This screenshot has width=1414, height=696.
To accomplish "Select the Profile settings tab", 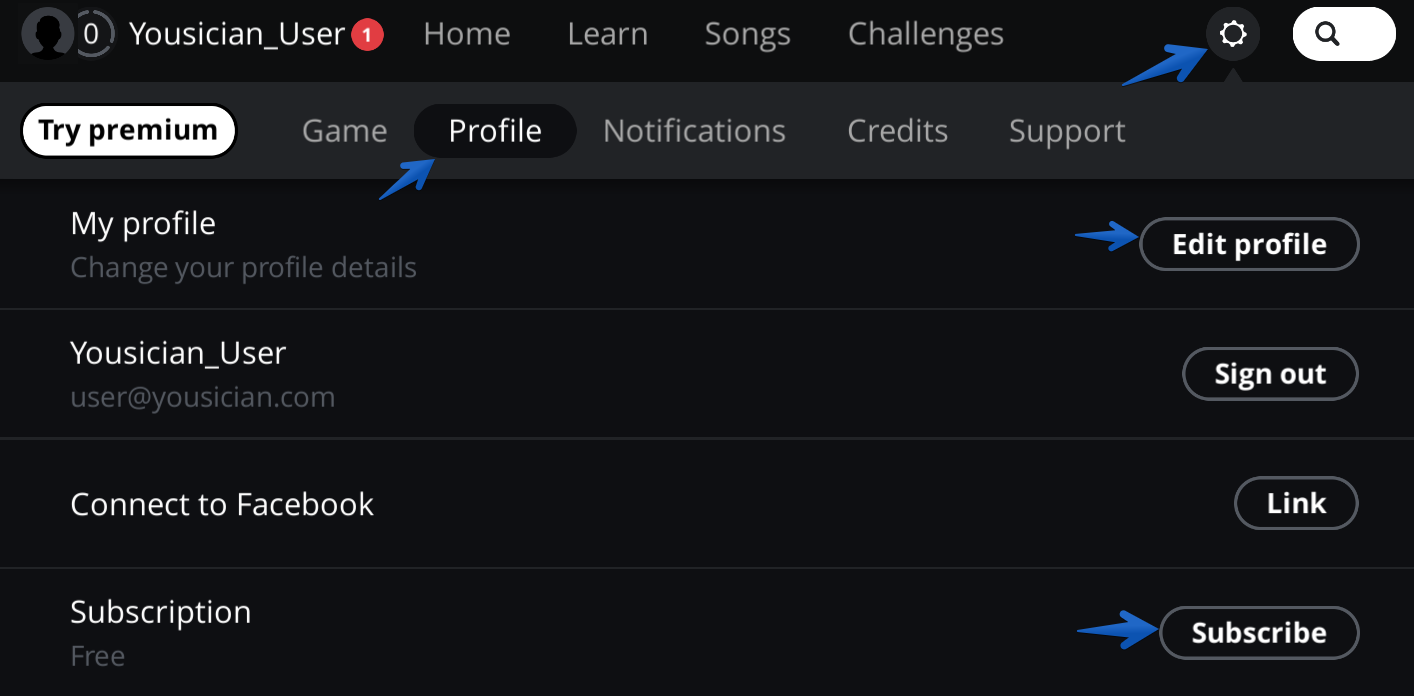I will click(x=495, y=131).
